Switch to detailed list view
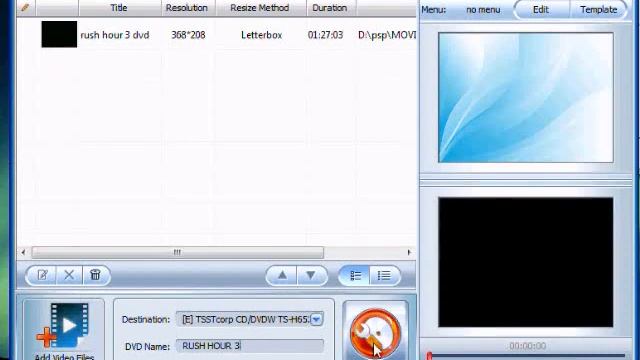This screenshot has width=640, height=360. (384, 276)
